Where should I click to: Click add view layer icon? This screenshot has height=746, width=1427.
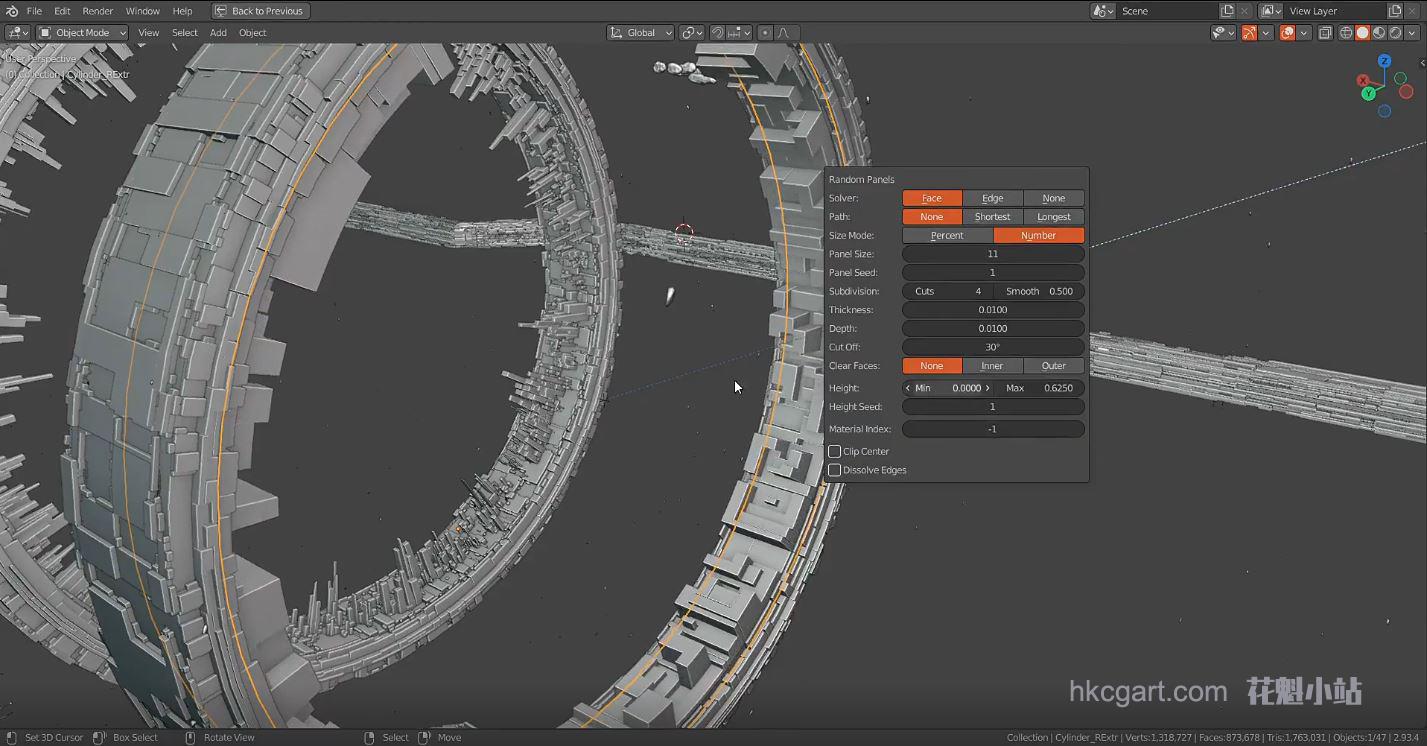tap(1395, 11)
